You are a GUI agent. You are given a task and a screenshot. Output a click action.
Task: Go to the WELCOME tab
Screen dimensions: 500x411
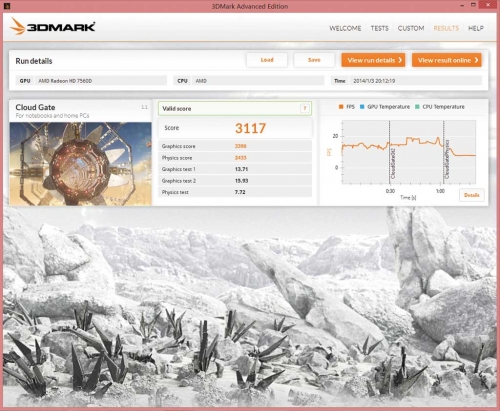tap(345, 28)
